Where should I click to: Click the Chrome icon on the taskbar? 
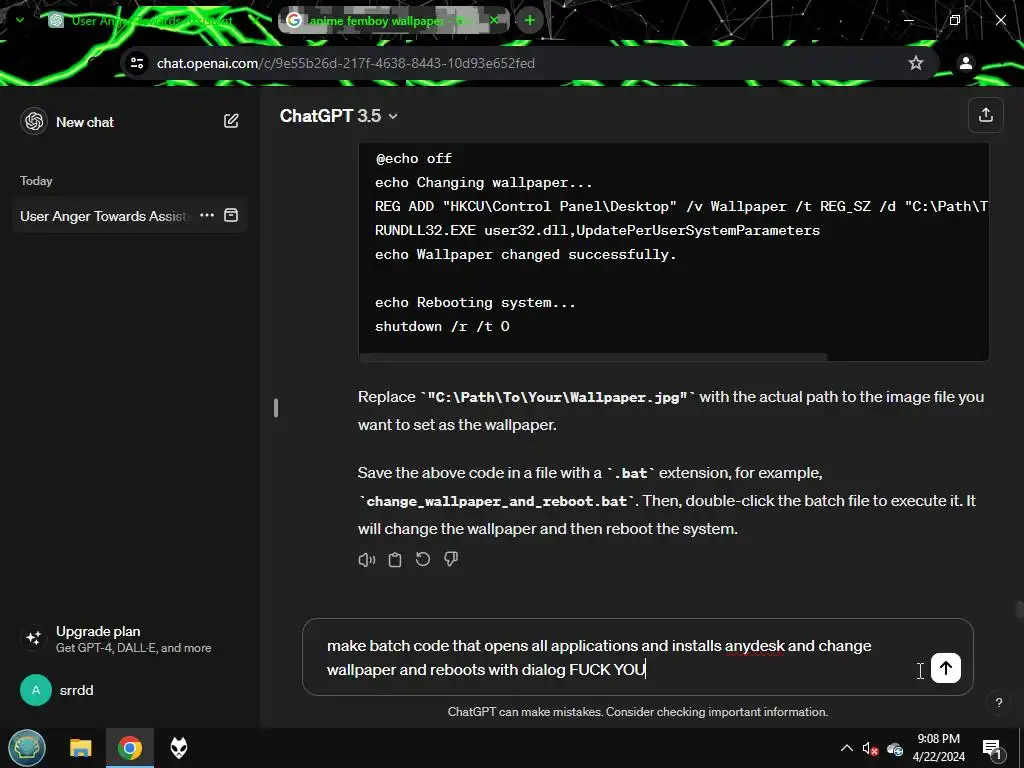point(130,748)
